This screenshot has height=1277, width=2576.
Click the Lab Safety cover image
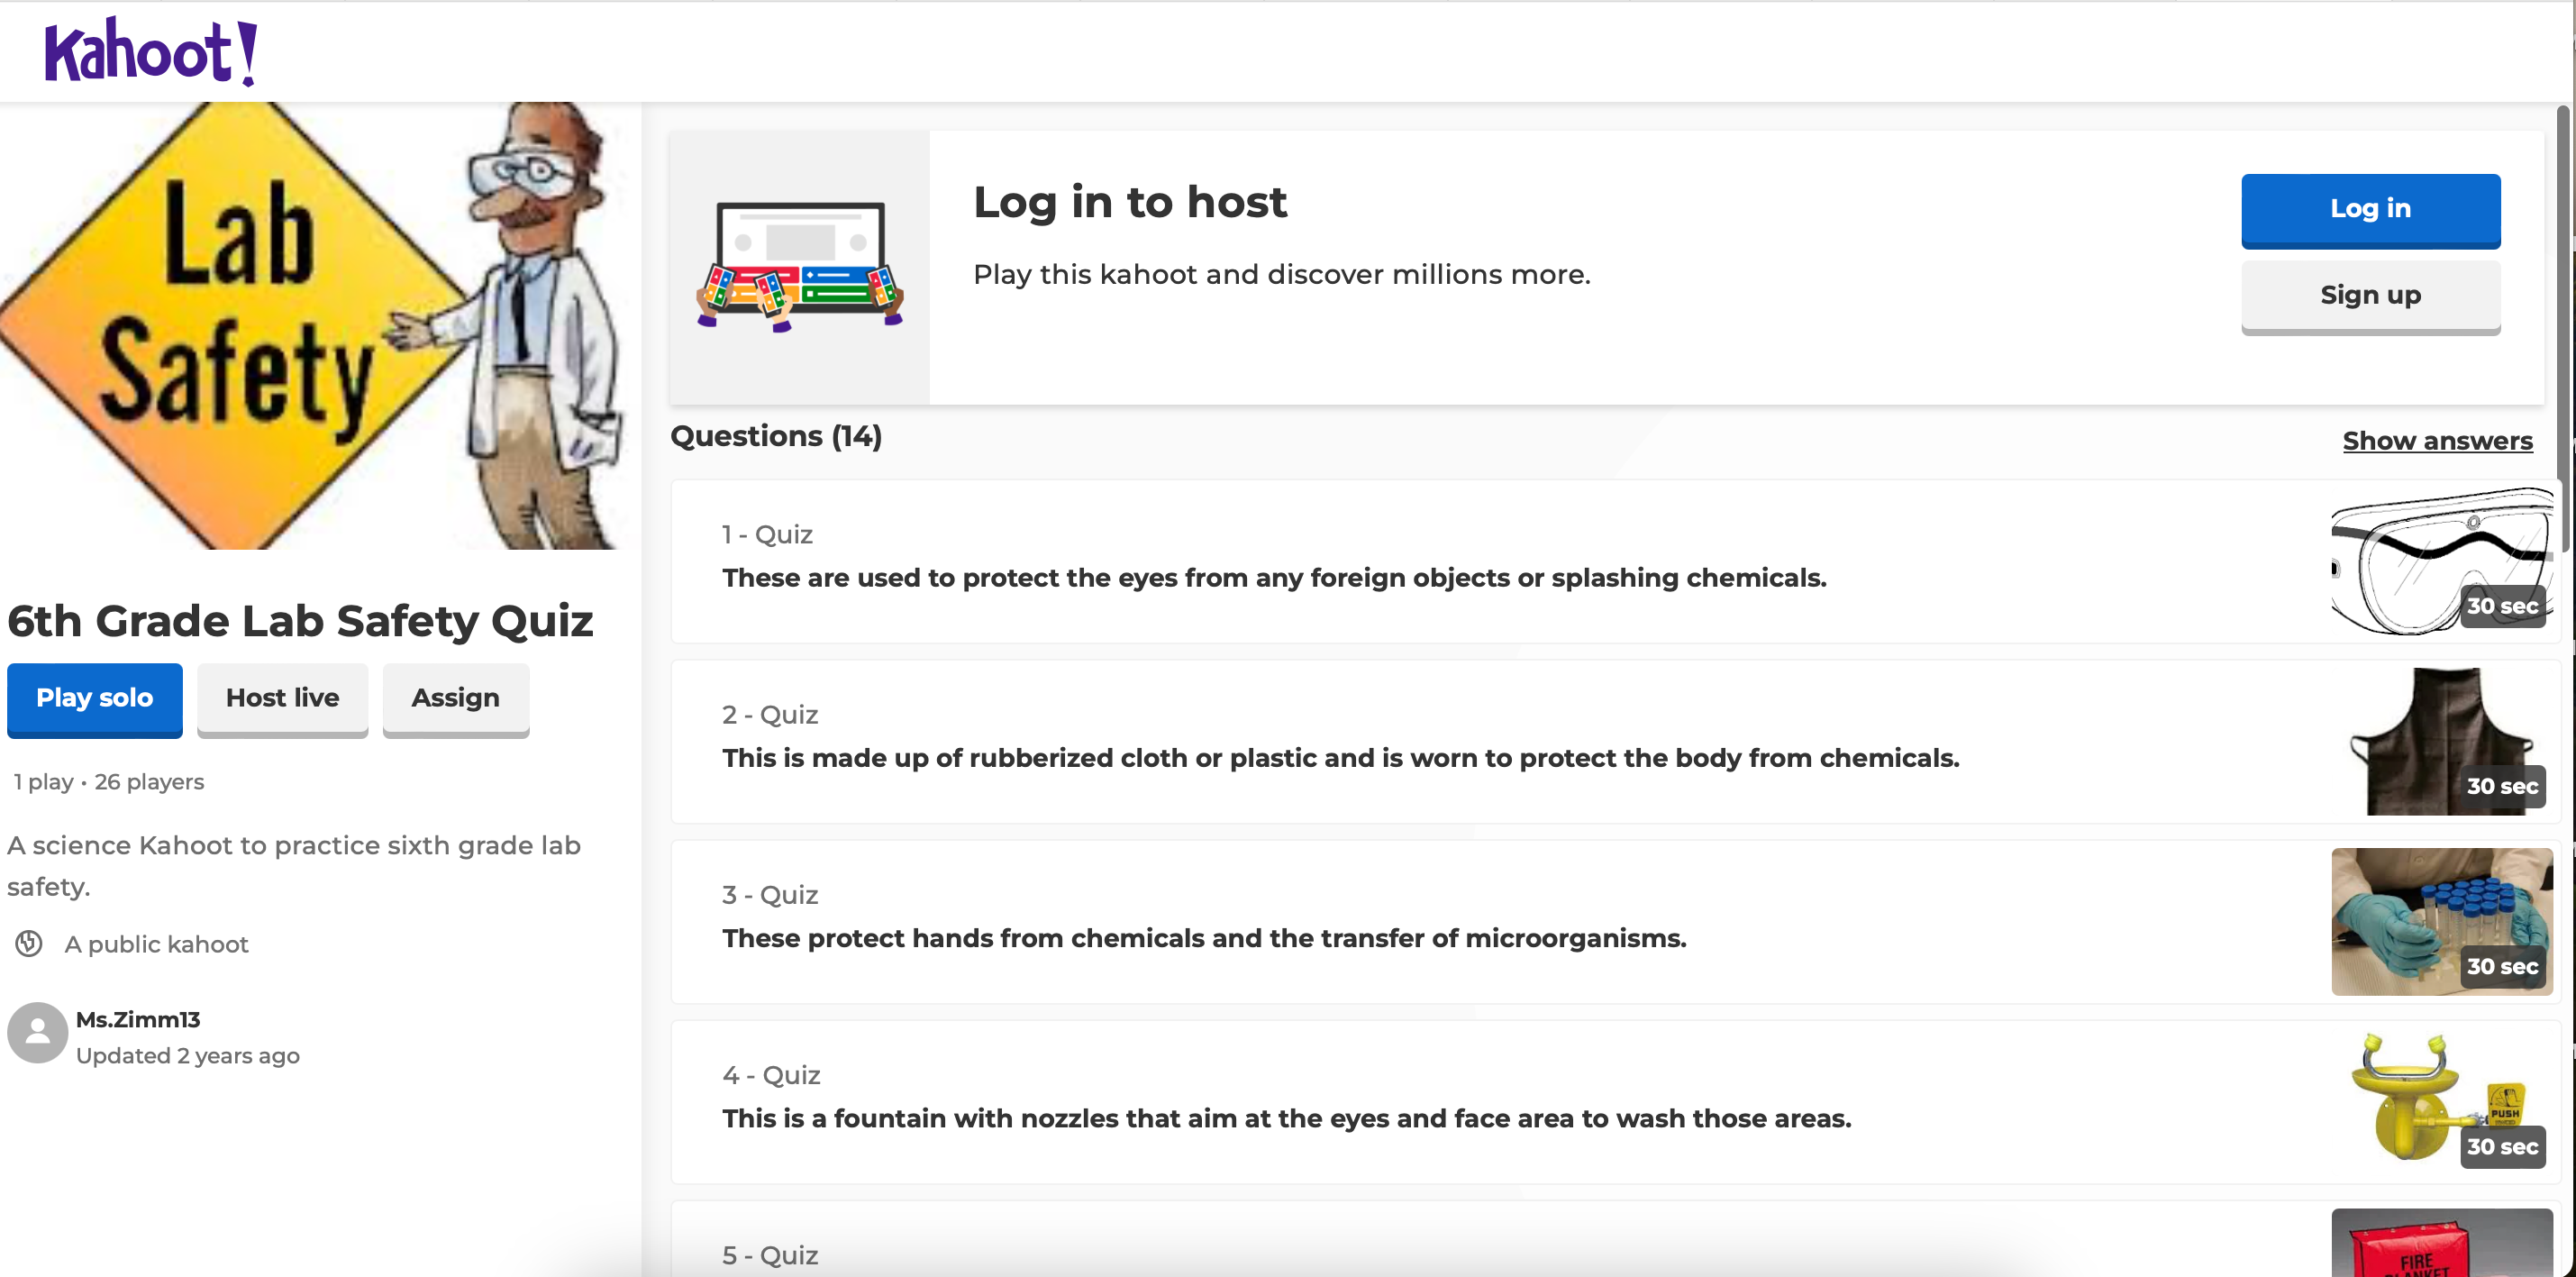(318, 326)
